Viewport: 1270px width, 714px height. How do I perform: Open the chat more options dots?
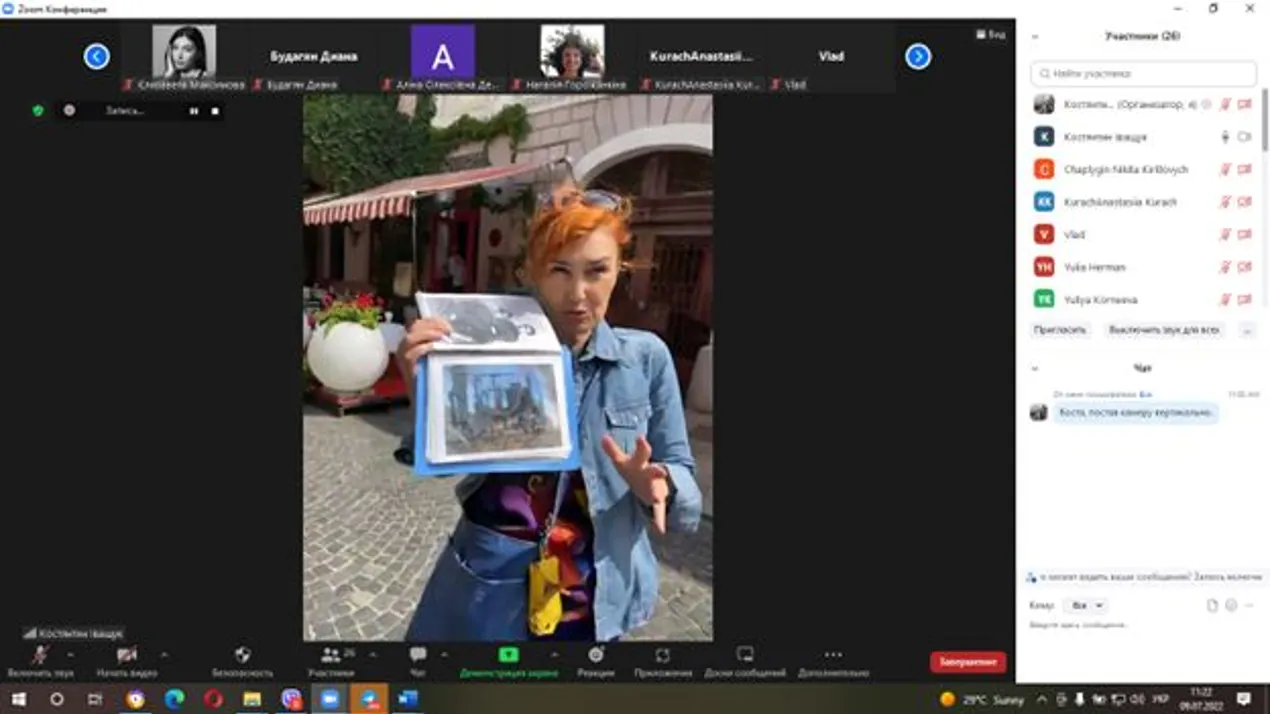tap(1249, 605)
